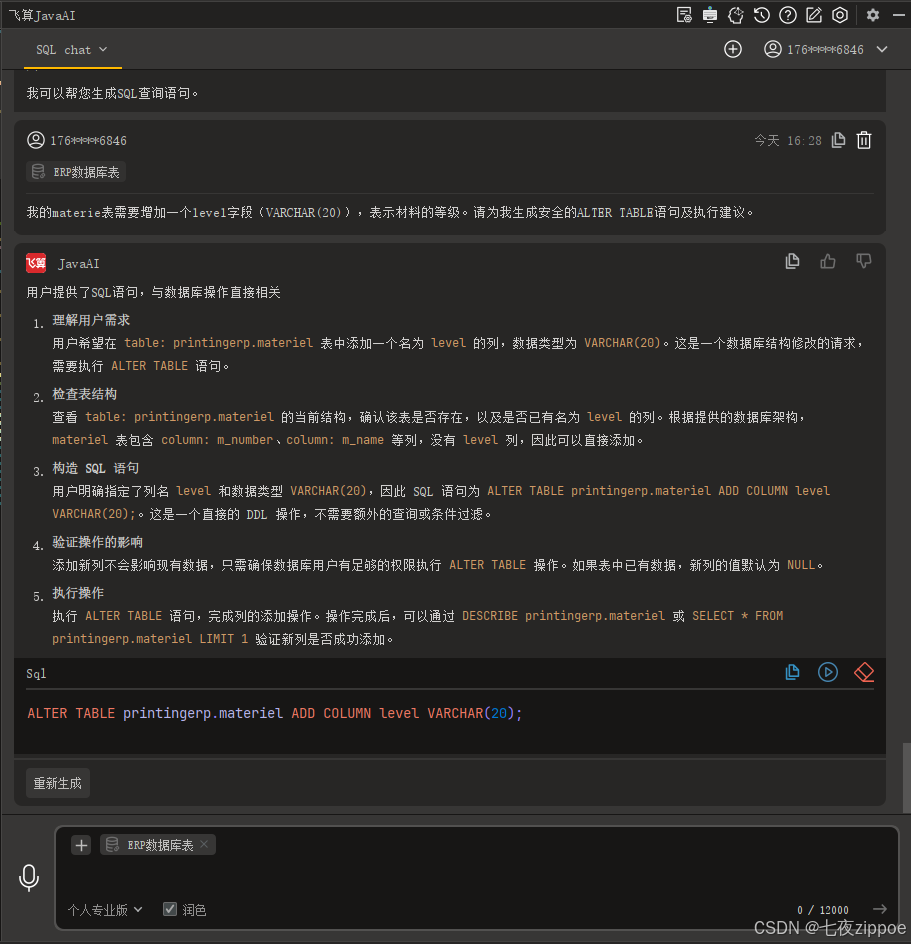
Task: Start a new note with the compose icon
Action: coord(814,15)
